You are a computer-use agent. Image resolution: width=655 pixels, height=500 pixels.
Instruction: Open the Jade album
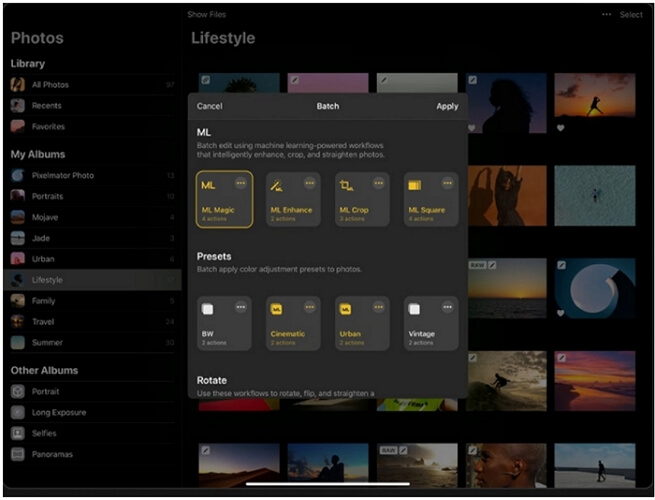(92, 238)
